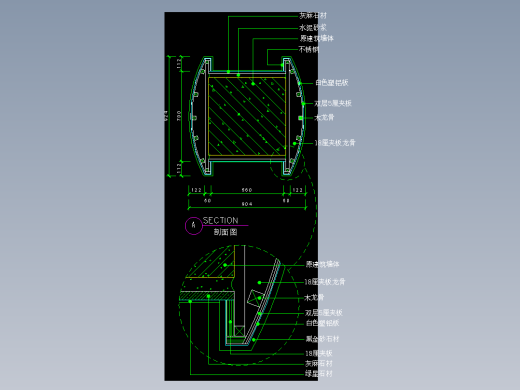
Task: Click 双层5厘夹板 label of the section view
Action: (x=333, y=103)
